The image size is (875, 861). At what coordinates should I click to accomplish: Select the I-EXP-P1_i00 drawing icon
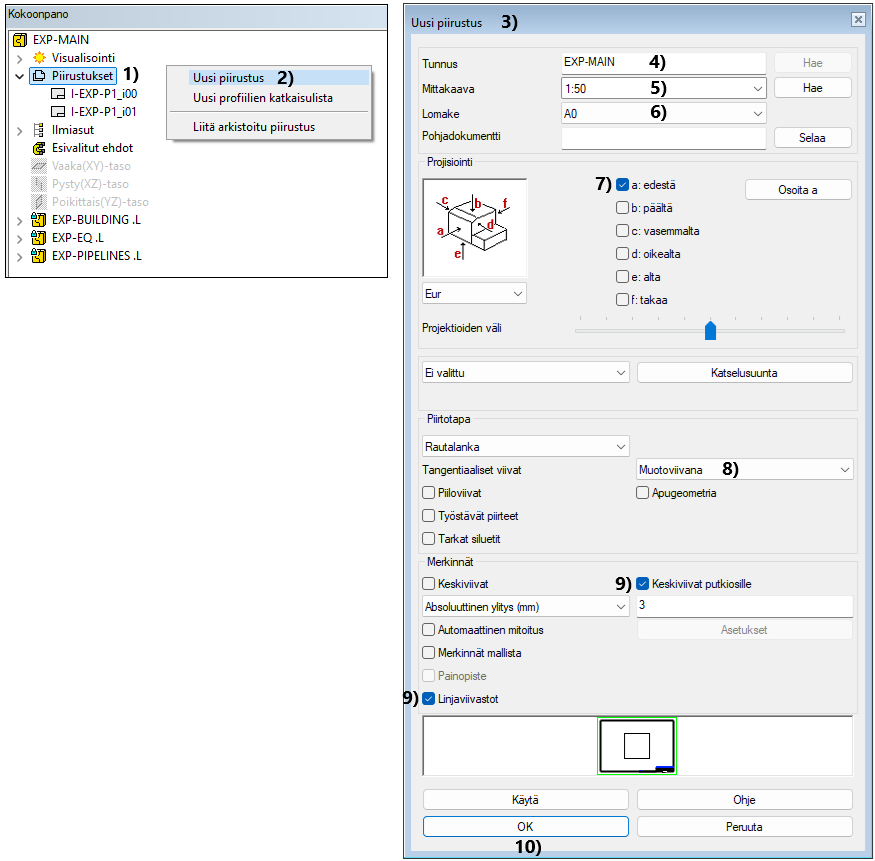pos(58,94)
